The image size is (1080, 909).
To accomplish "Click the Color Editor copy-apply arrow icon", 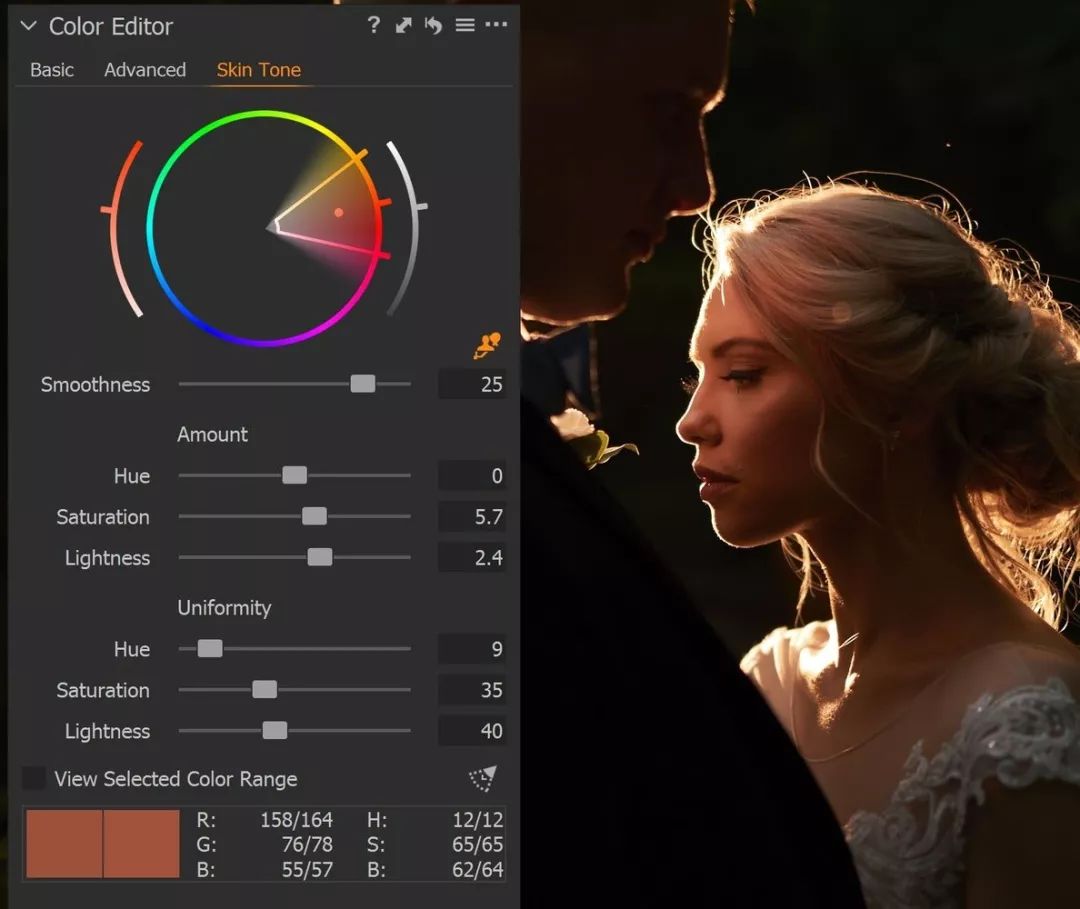I will tap(404, 25).
